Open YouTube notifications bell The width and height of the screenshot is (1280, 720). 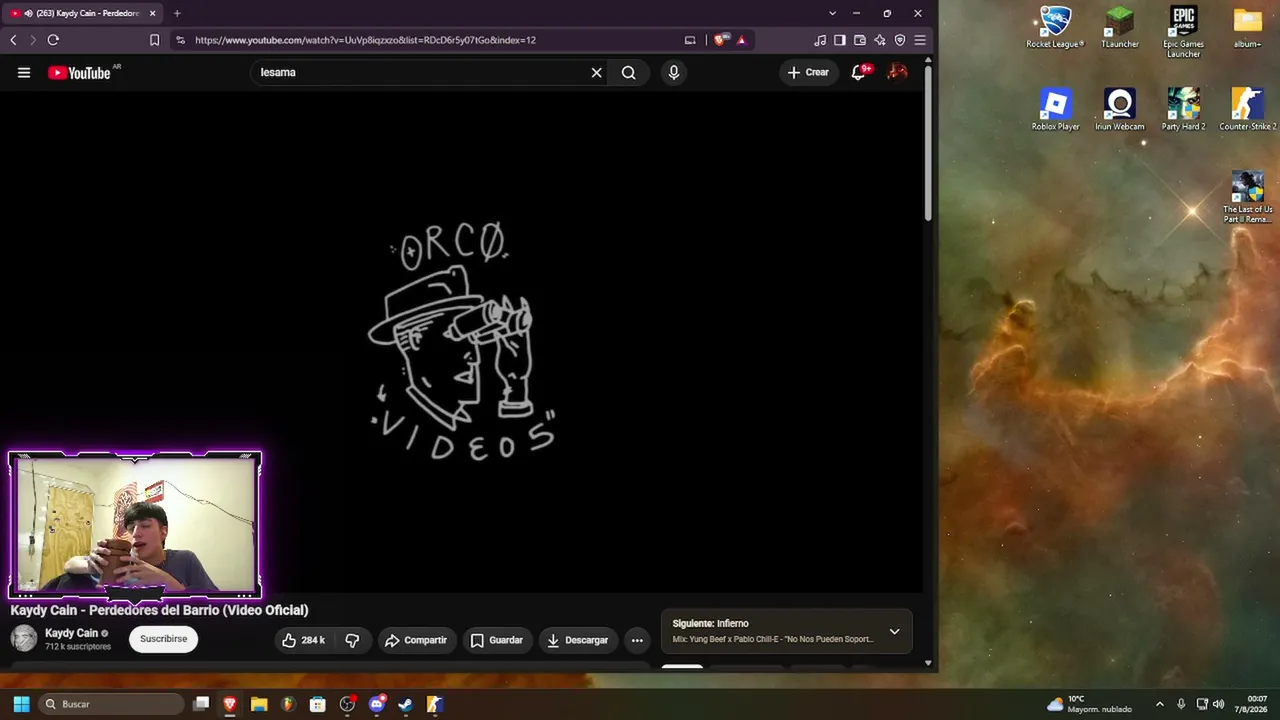[859, 72]
